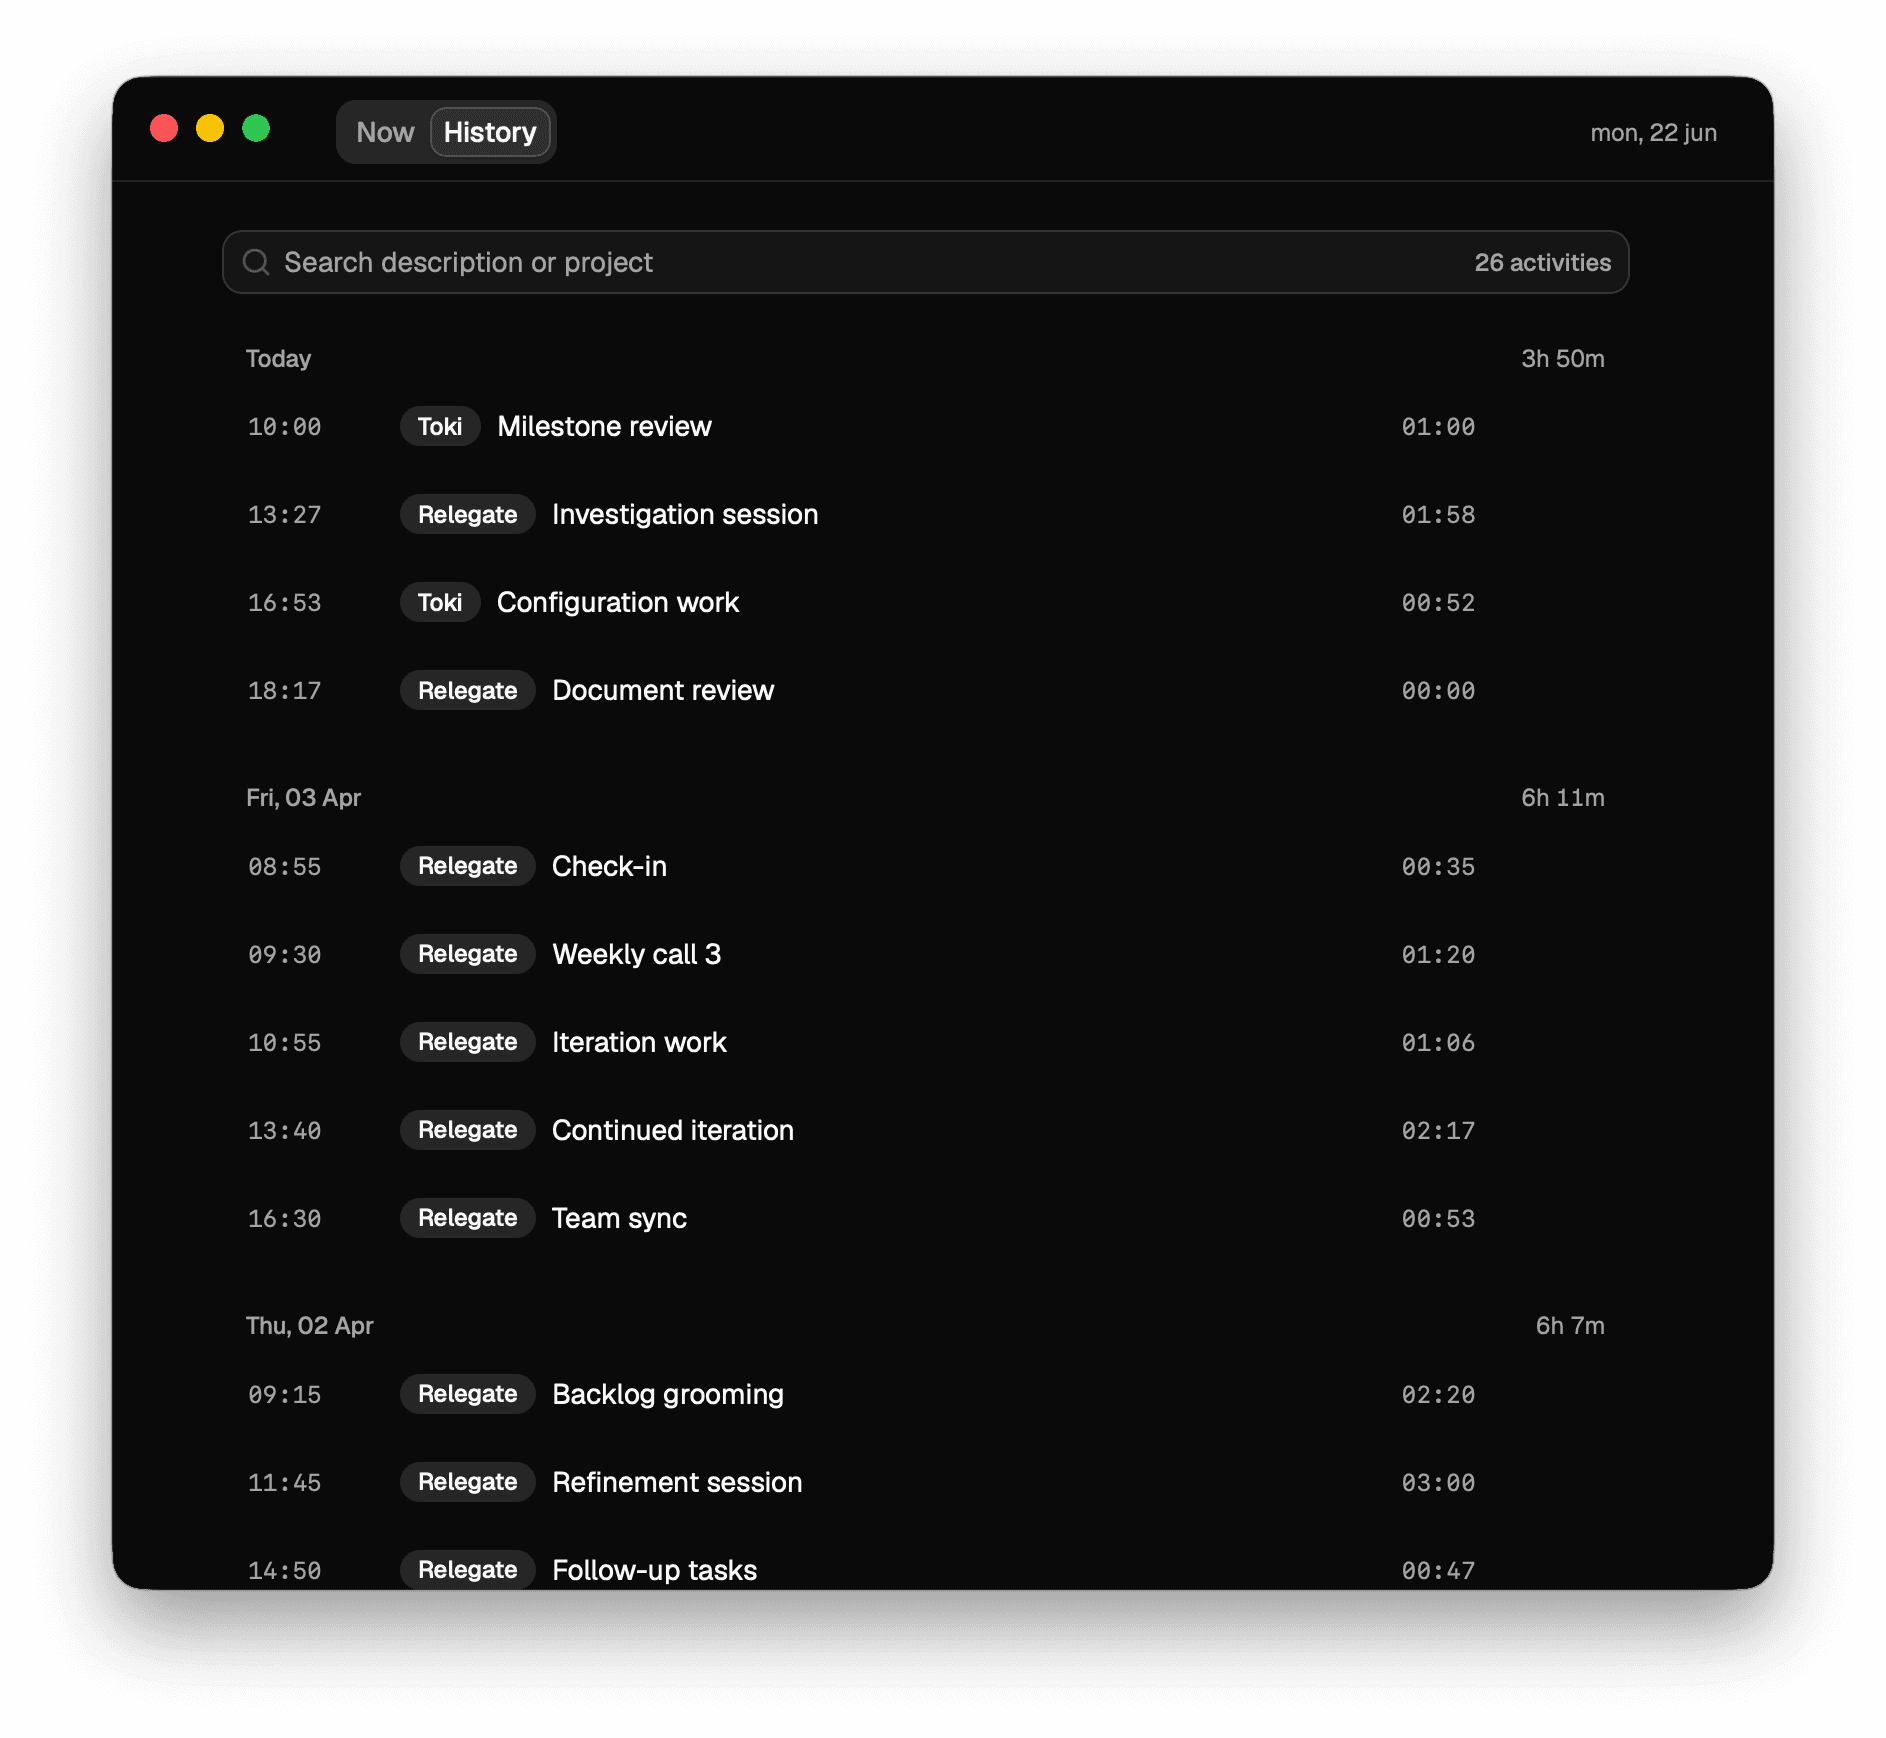Screen dimensions: 1886x1738
Task: Click the Relegate tag on Iteration work
Action: coord(467,1042)
